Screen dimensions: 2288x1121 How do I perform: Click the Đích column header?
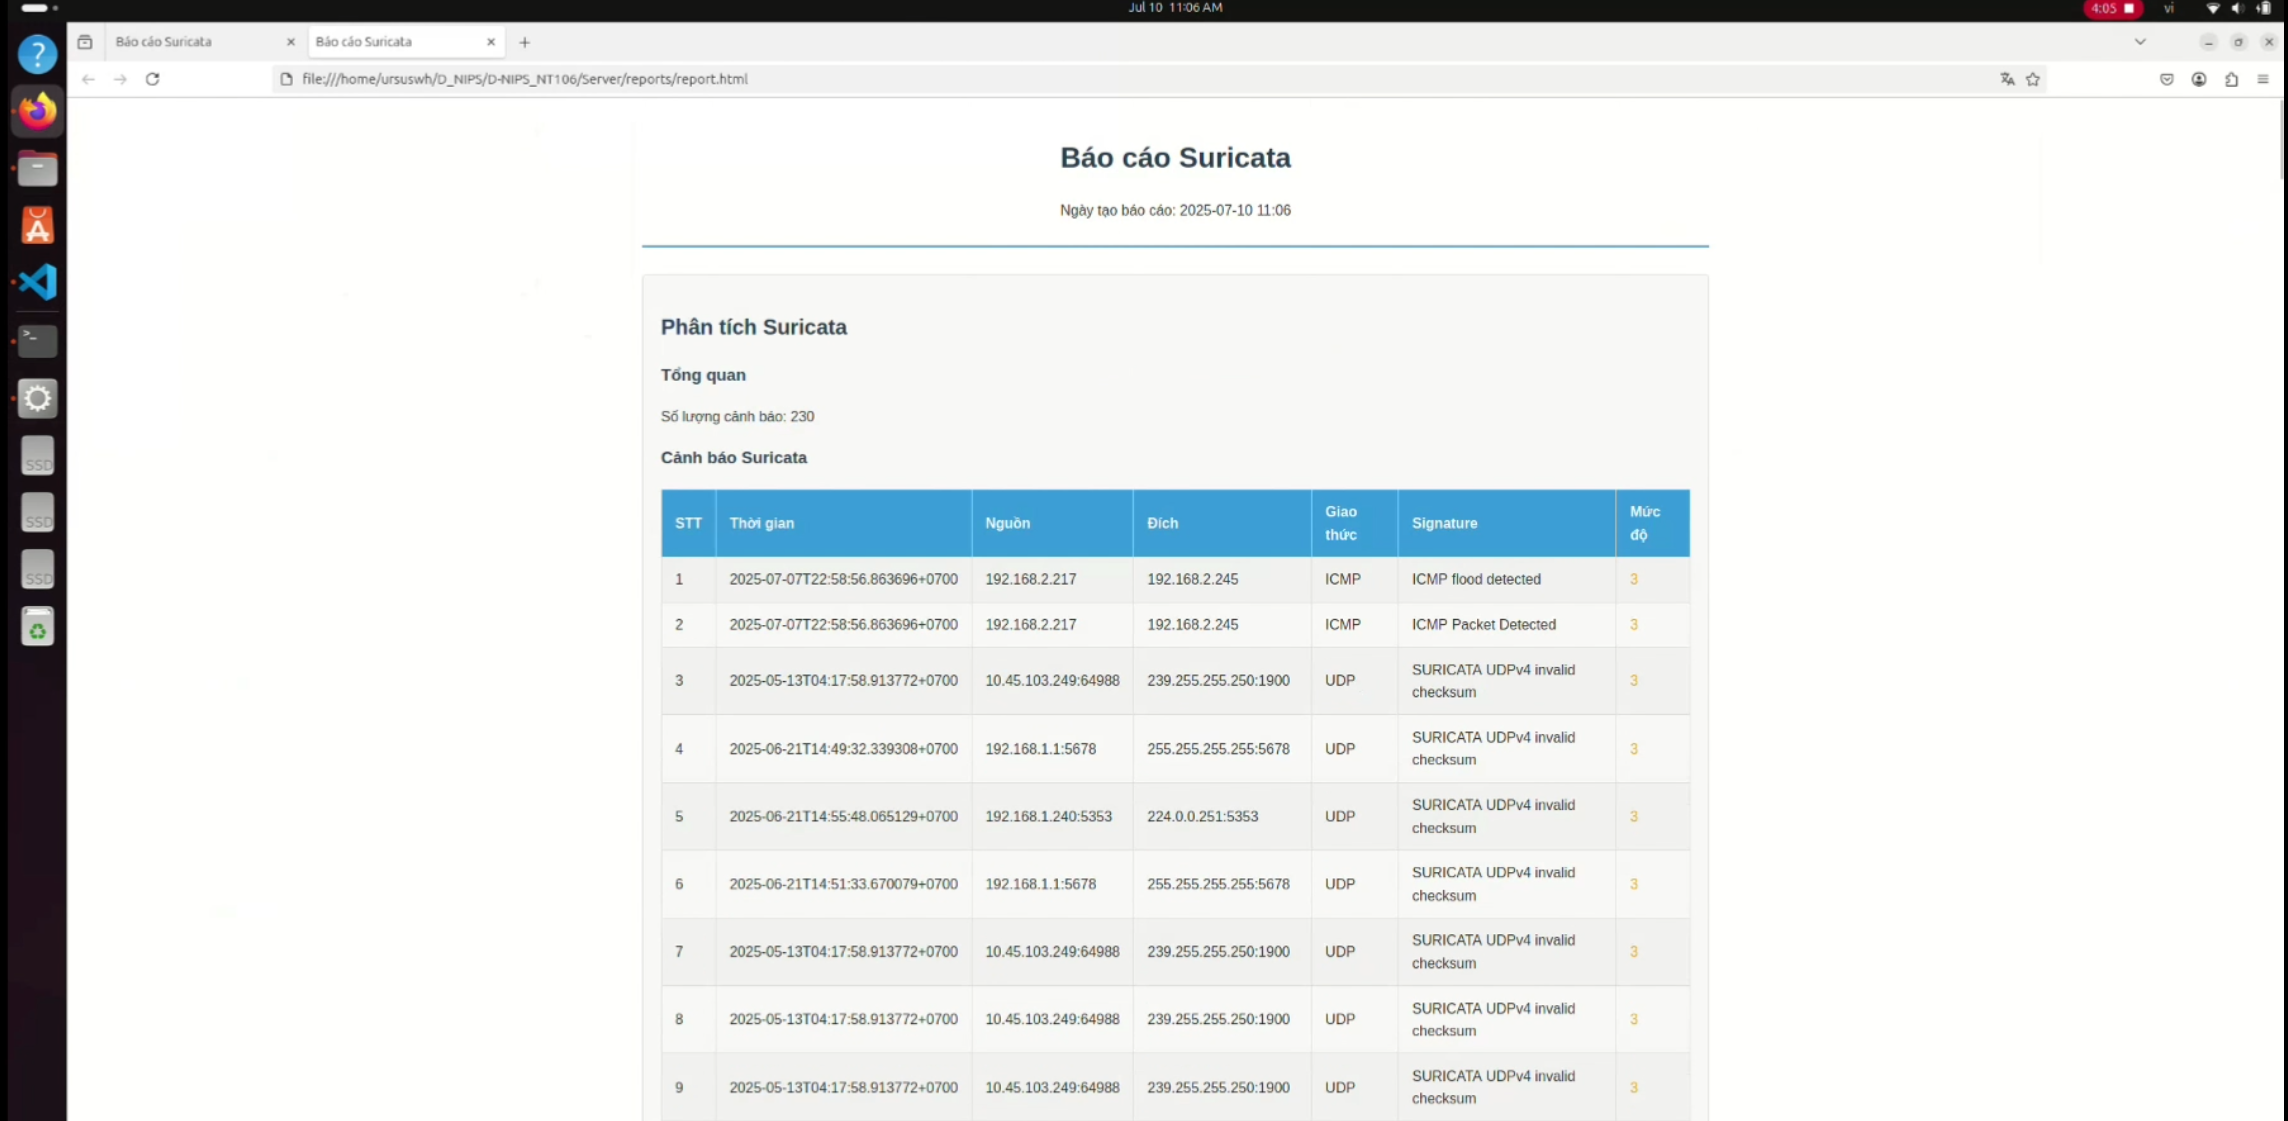pos(1222,523)
